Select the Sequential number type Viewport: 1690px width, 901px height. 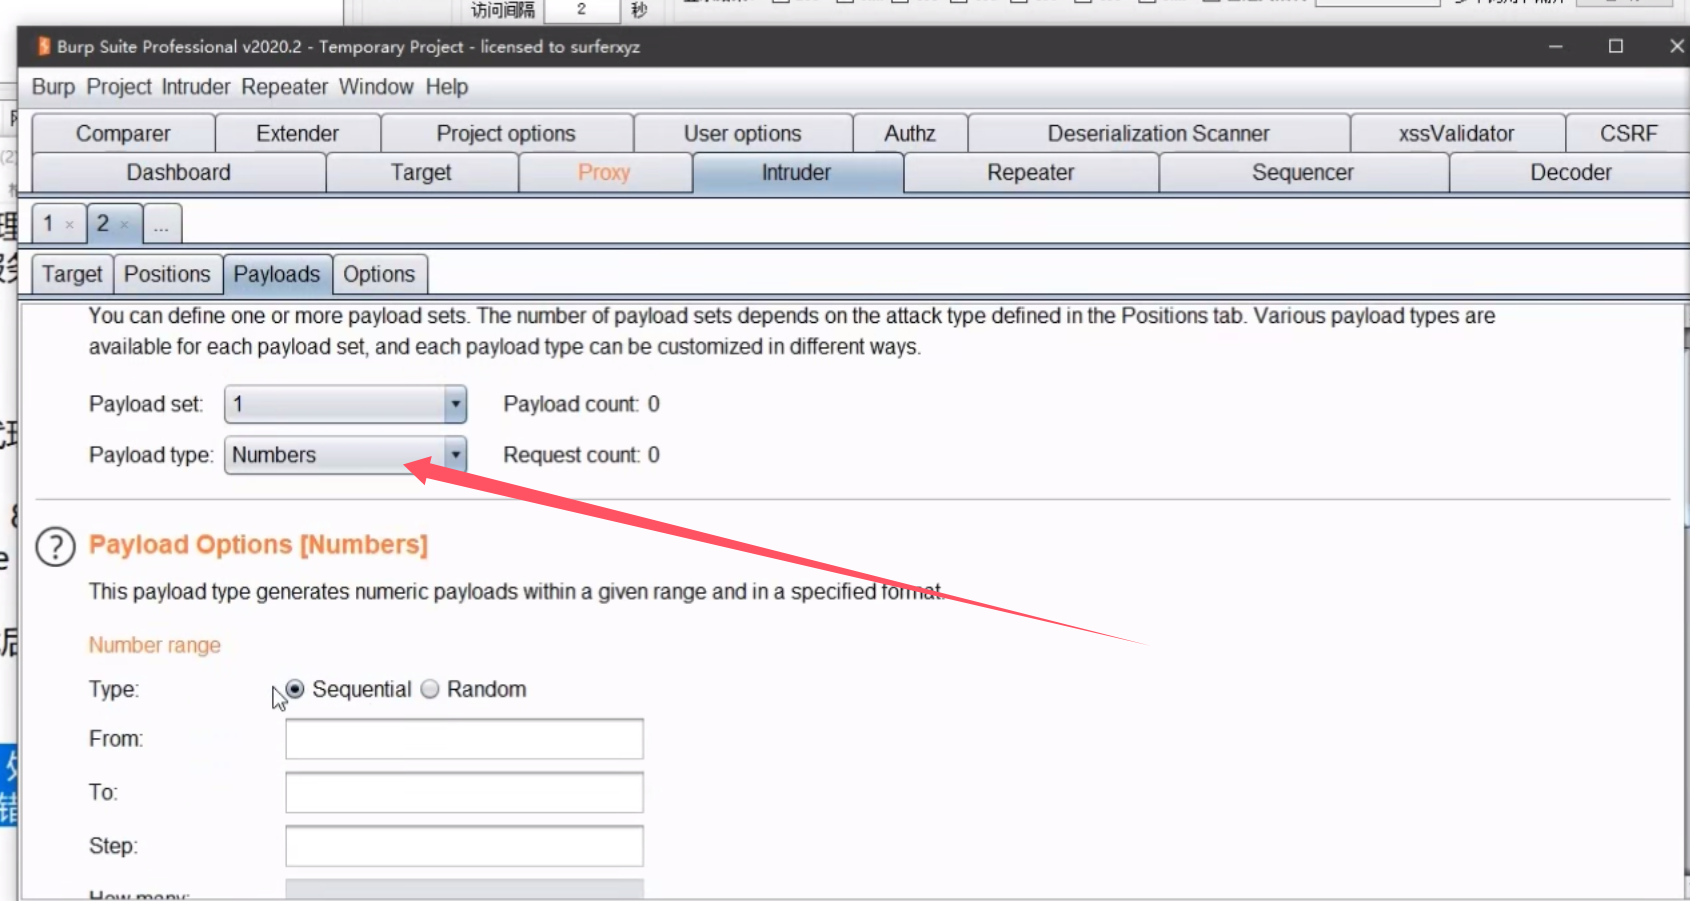coord(294,689)
